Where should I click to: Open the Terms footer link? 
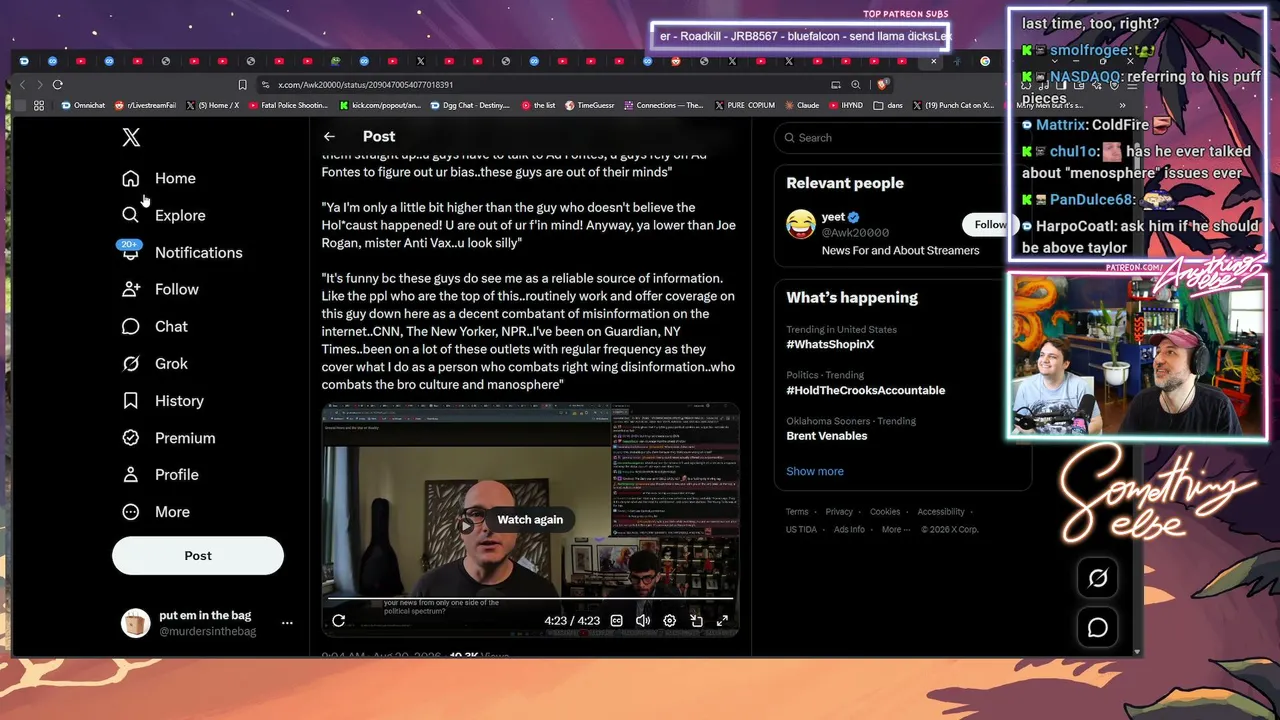797,512
